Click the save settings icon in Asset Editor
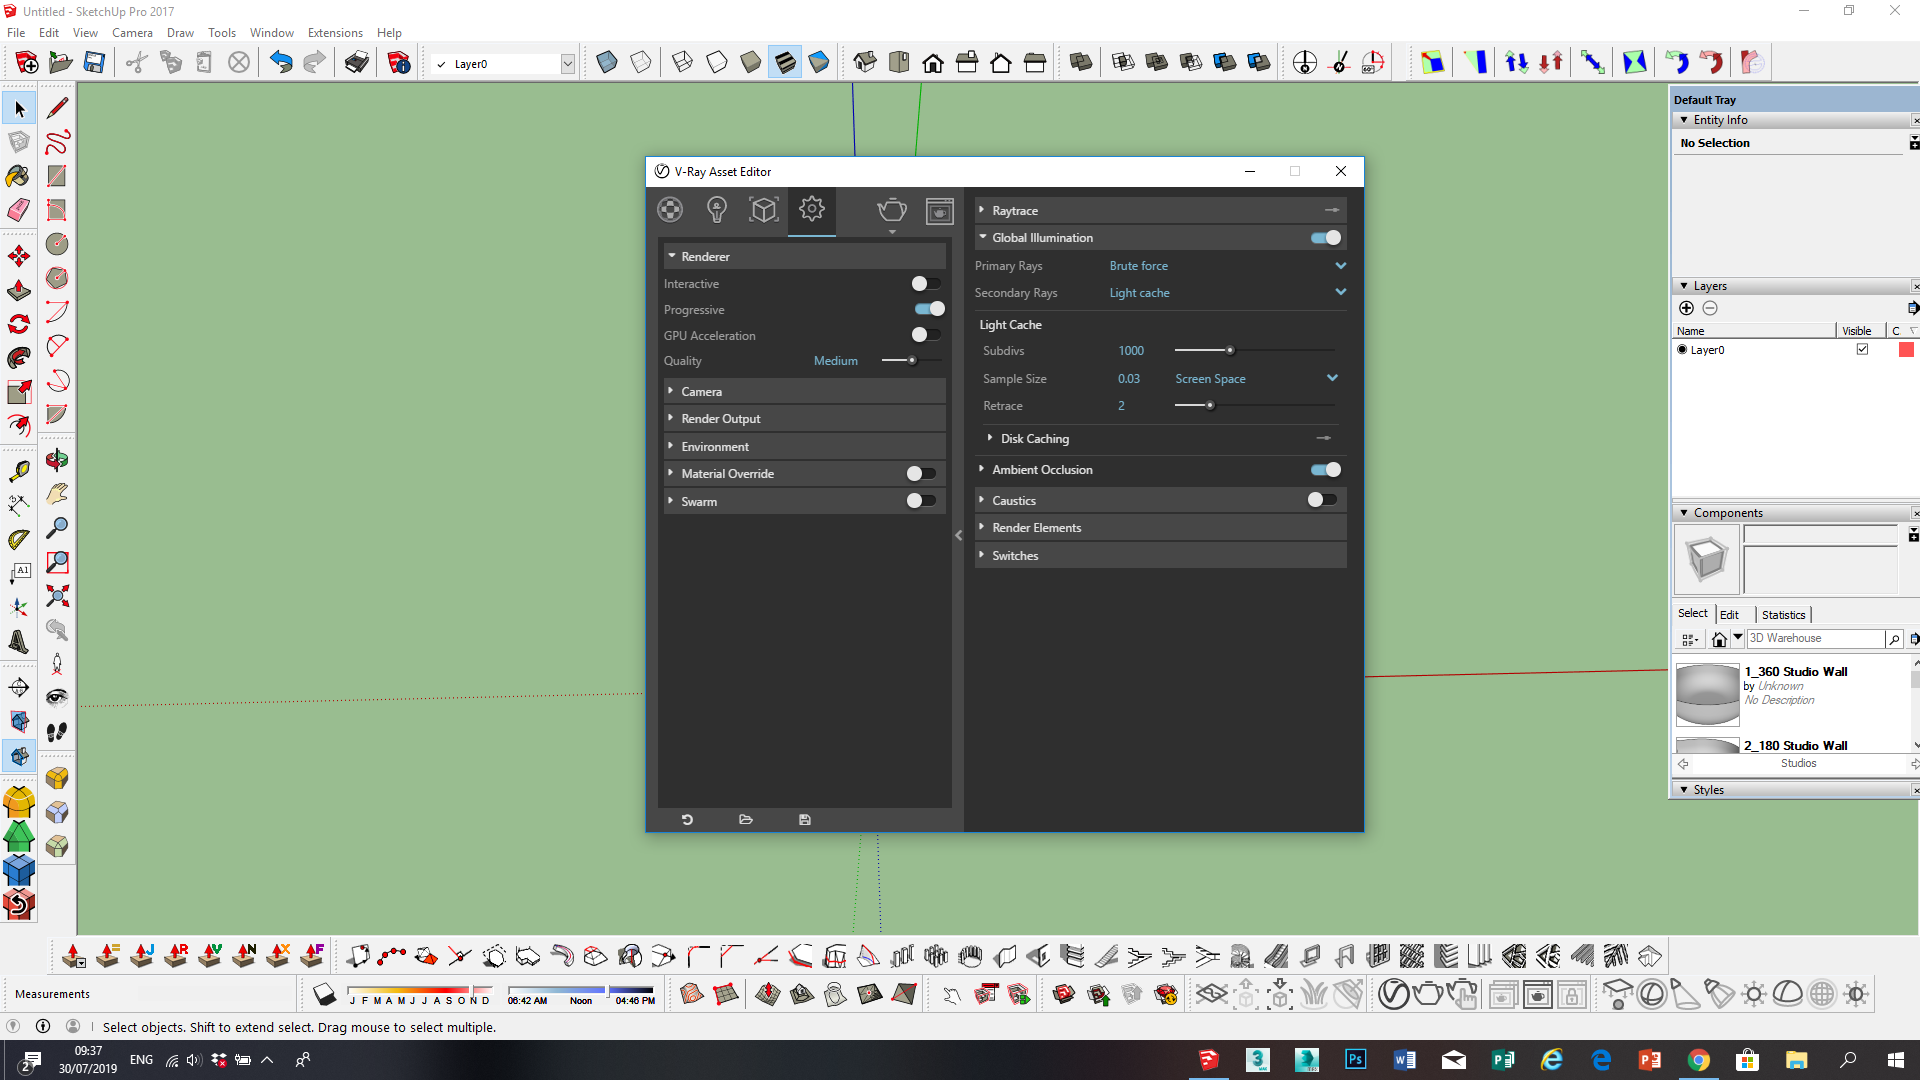 805,820
